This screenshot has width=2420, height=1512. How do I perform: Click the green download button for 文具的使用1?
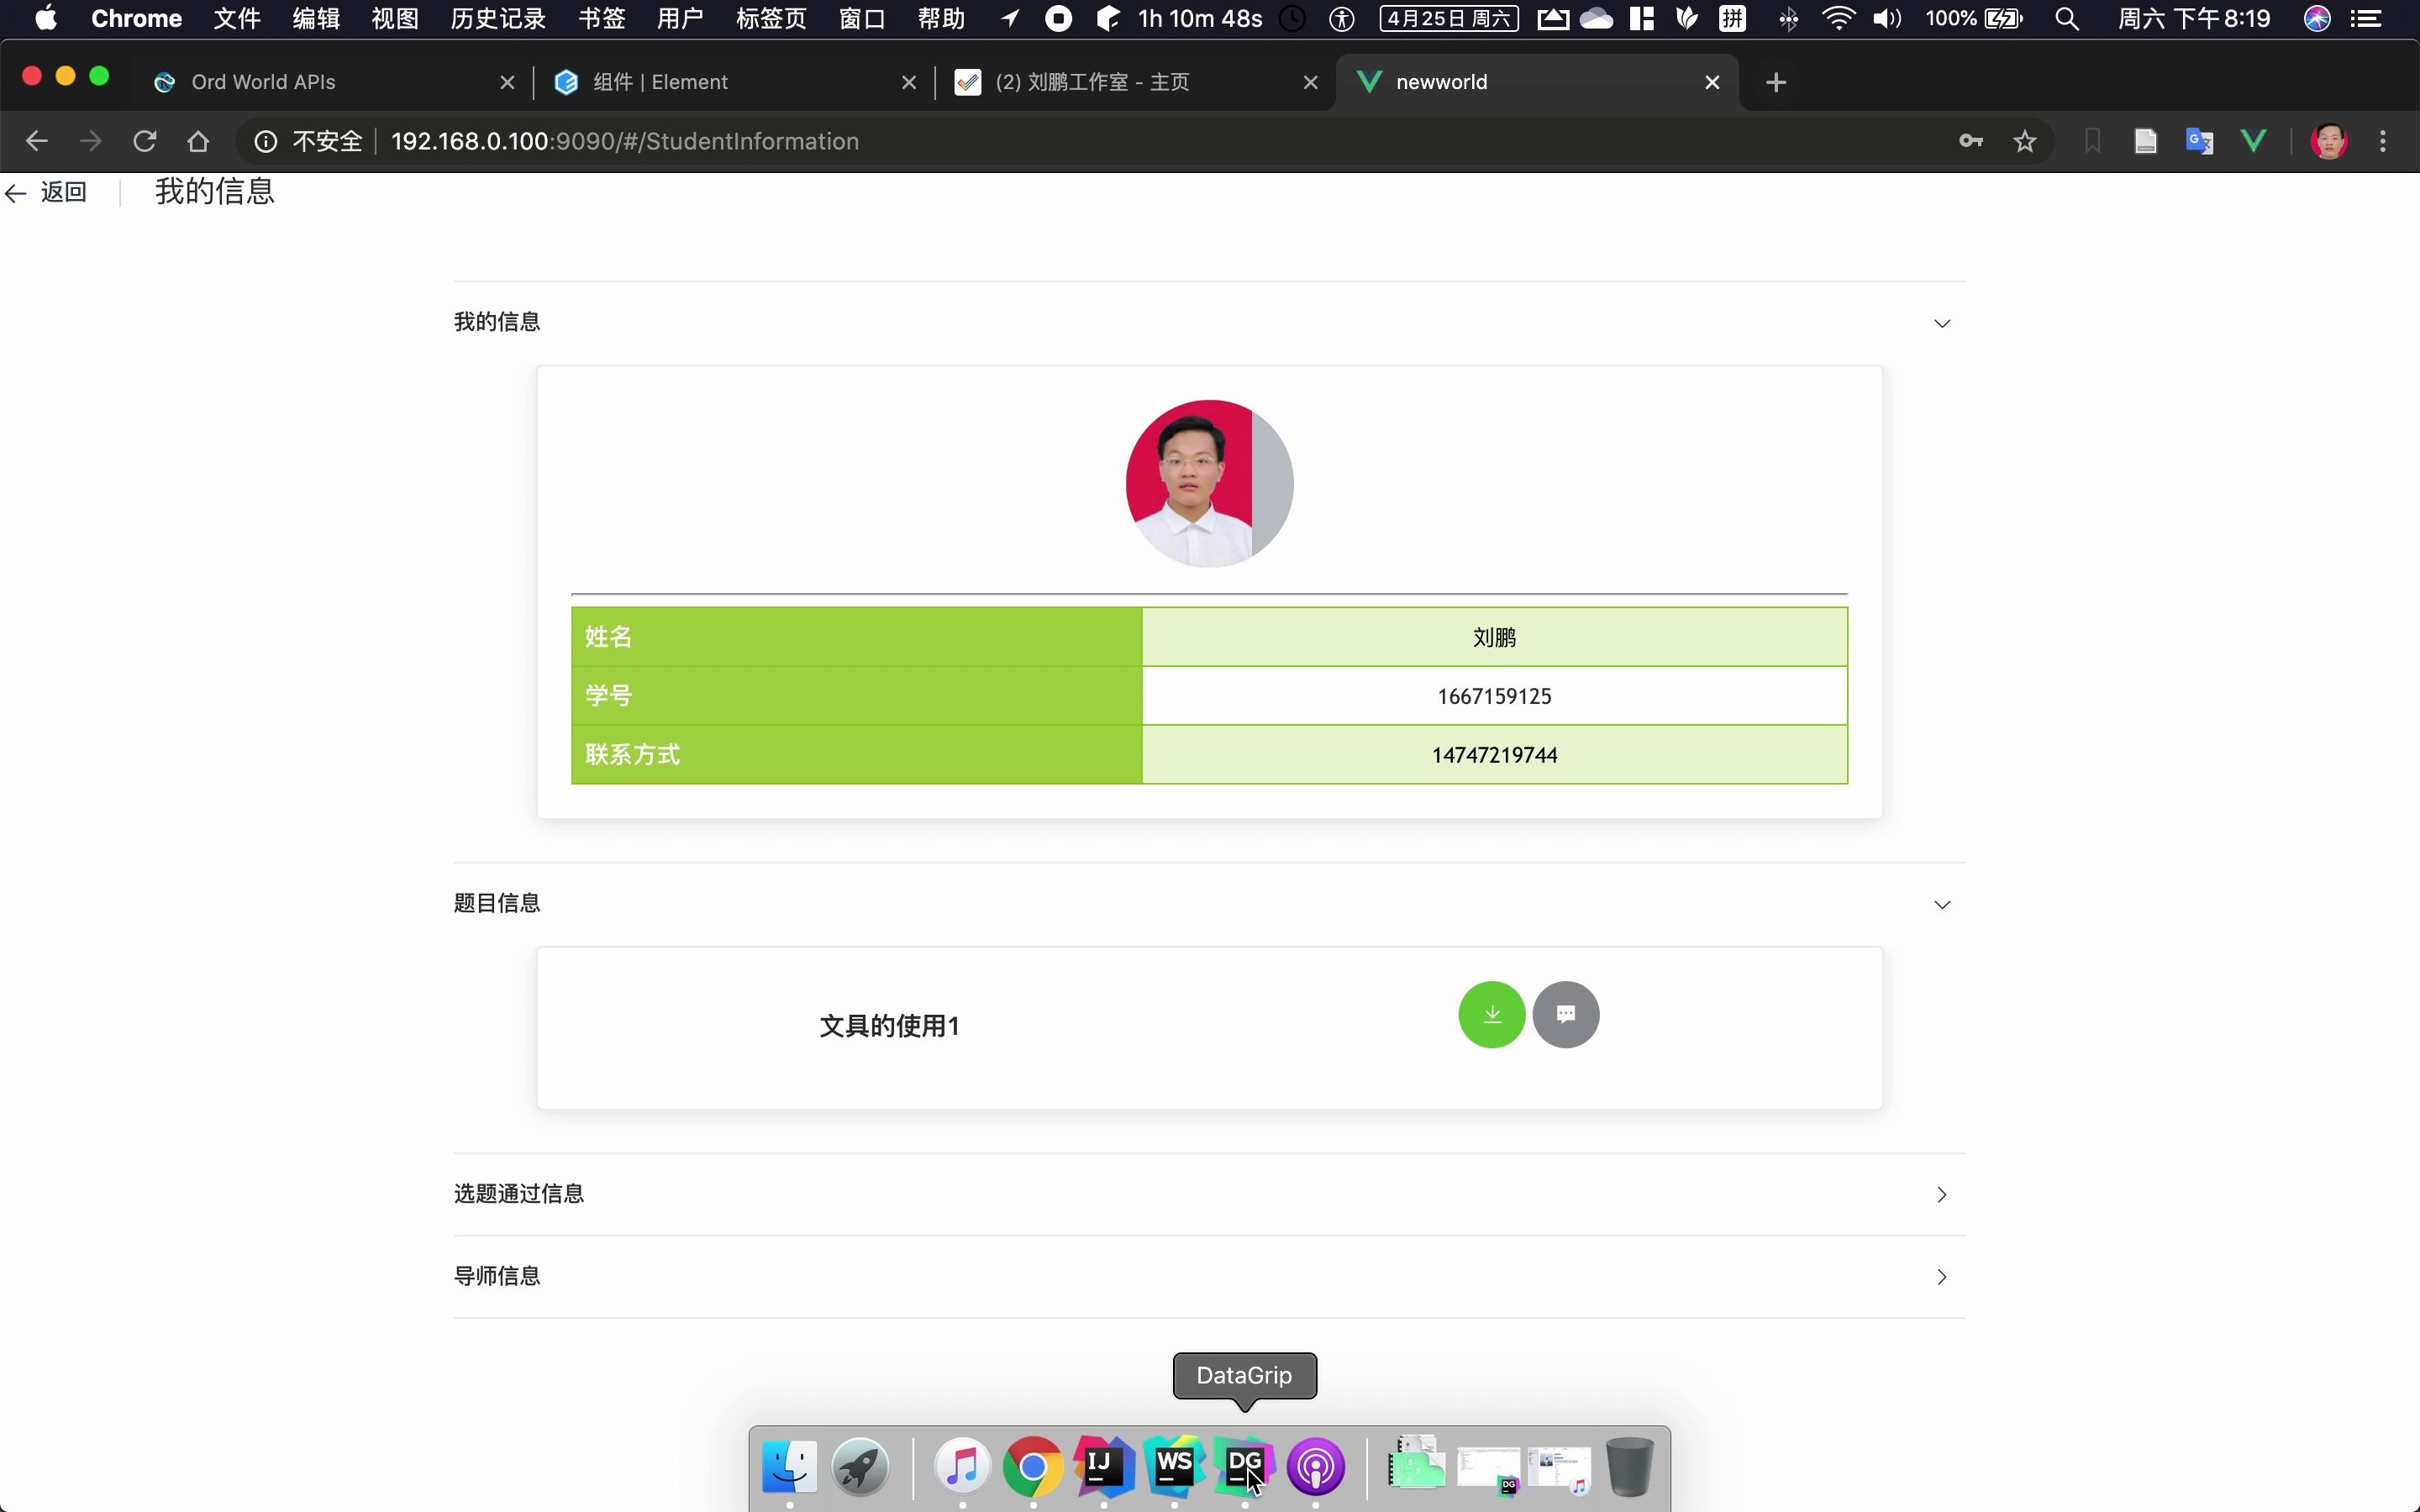tap(1489, 1014)
